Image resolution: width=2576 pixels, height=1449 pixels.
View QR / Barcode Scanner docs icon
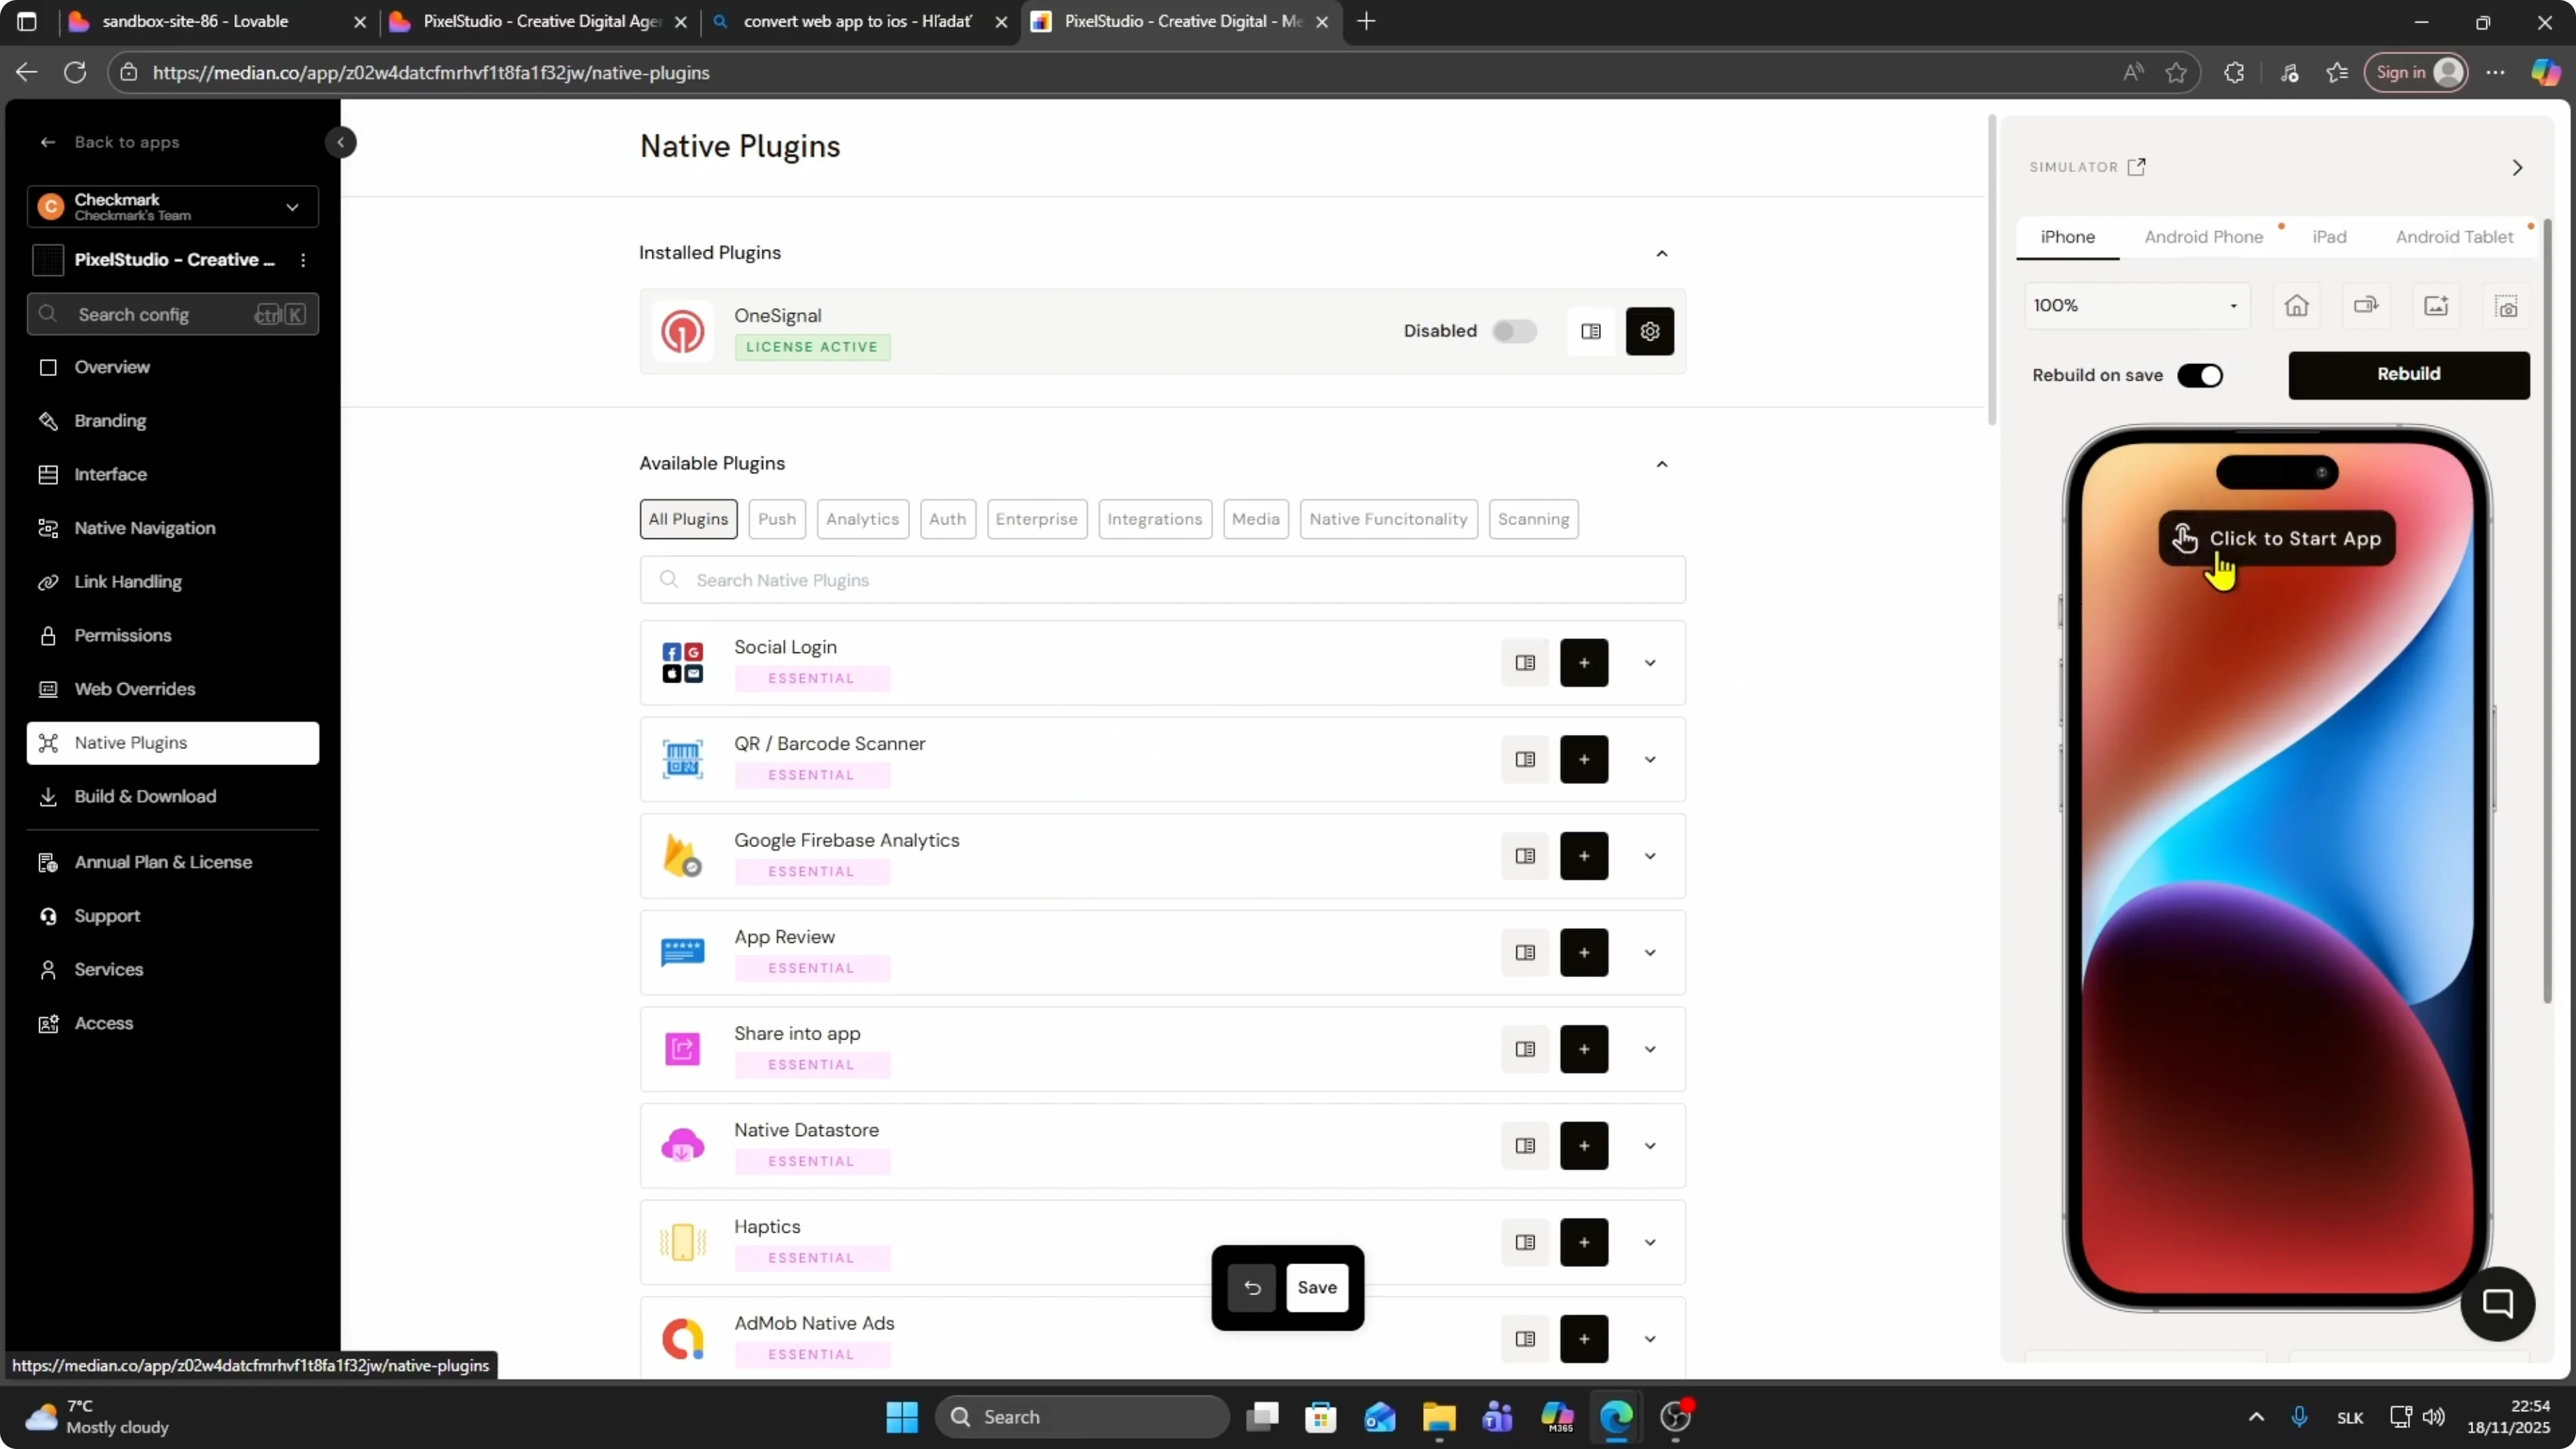pos(1525,759)
